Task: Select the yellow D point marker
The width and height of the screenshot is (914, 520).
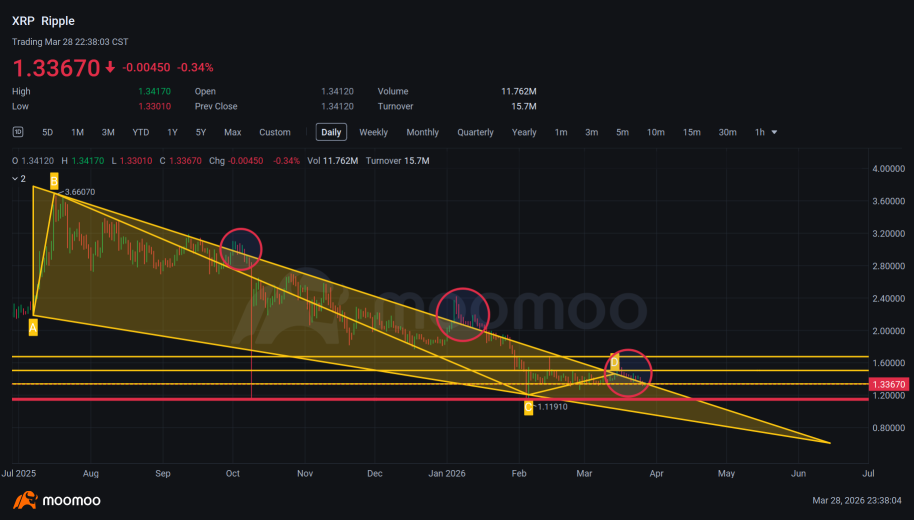Action: tap(614, 361)
